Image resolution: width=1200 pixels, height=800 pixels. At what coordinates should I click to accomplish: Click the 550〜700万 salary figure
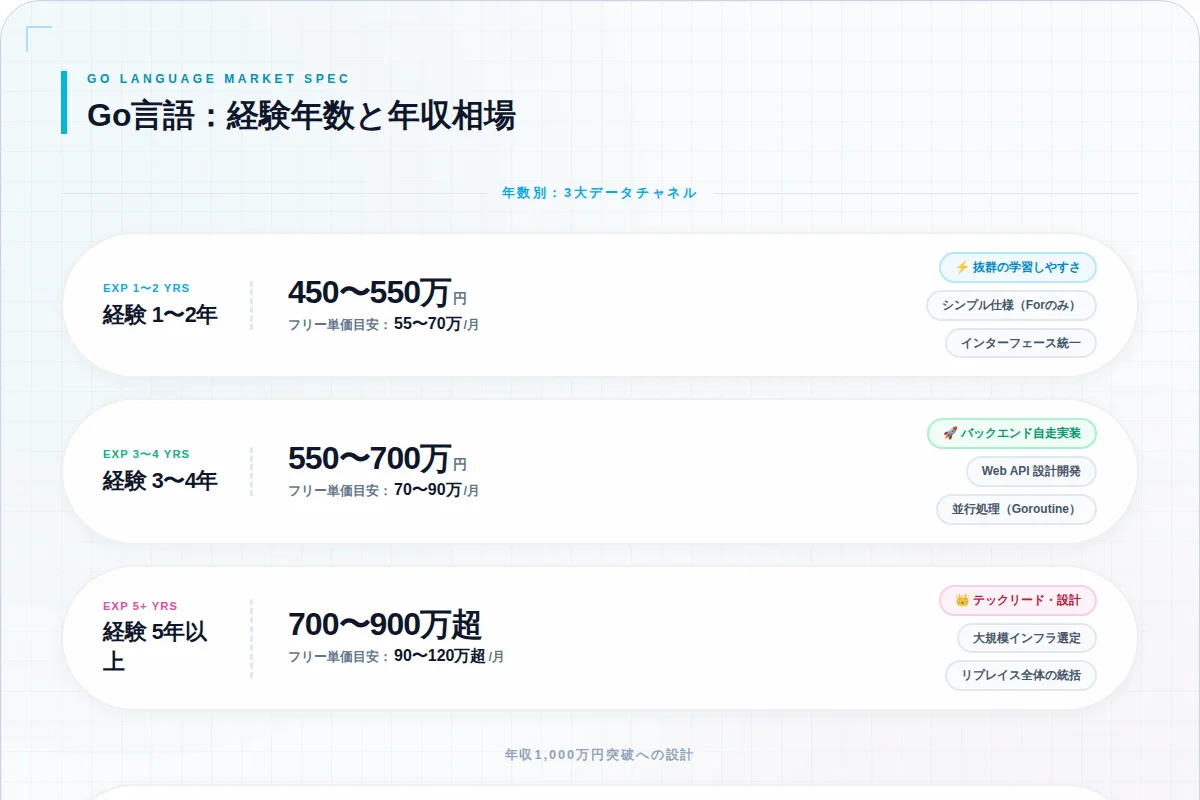coord(370,459)
